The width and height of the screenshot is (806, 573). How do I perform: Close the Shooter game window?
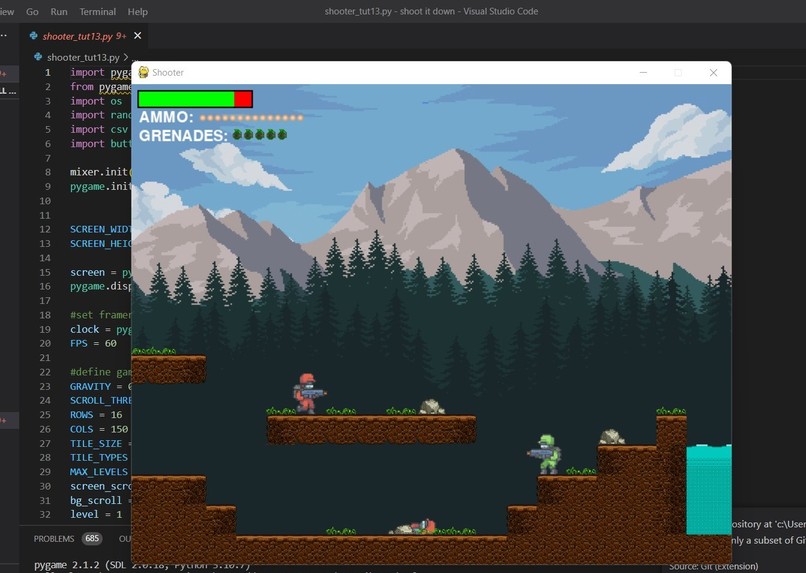[x=713, y=72]
